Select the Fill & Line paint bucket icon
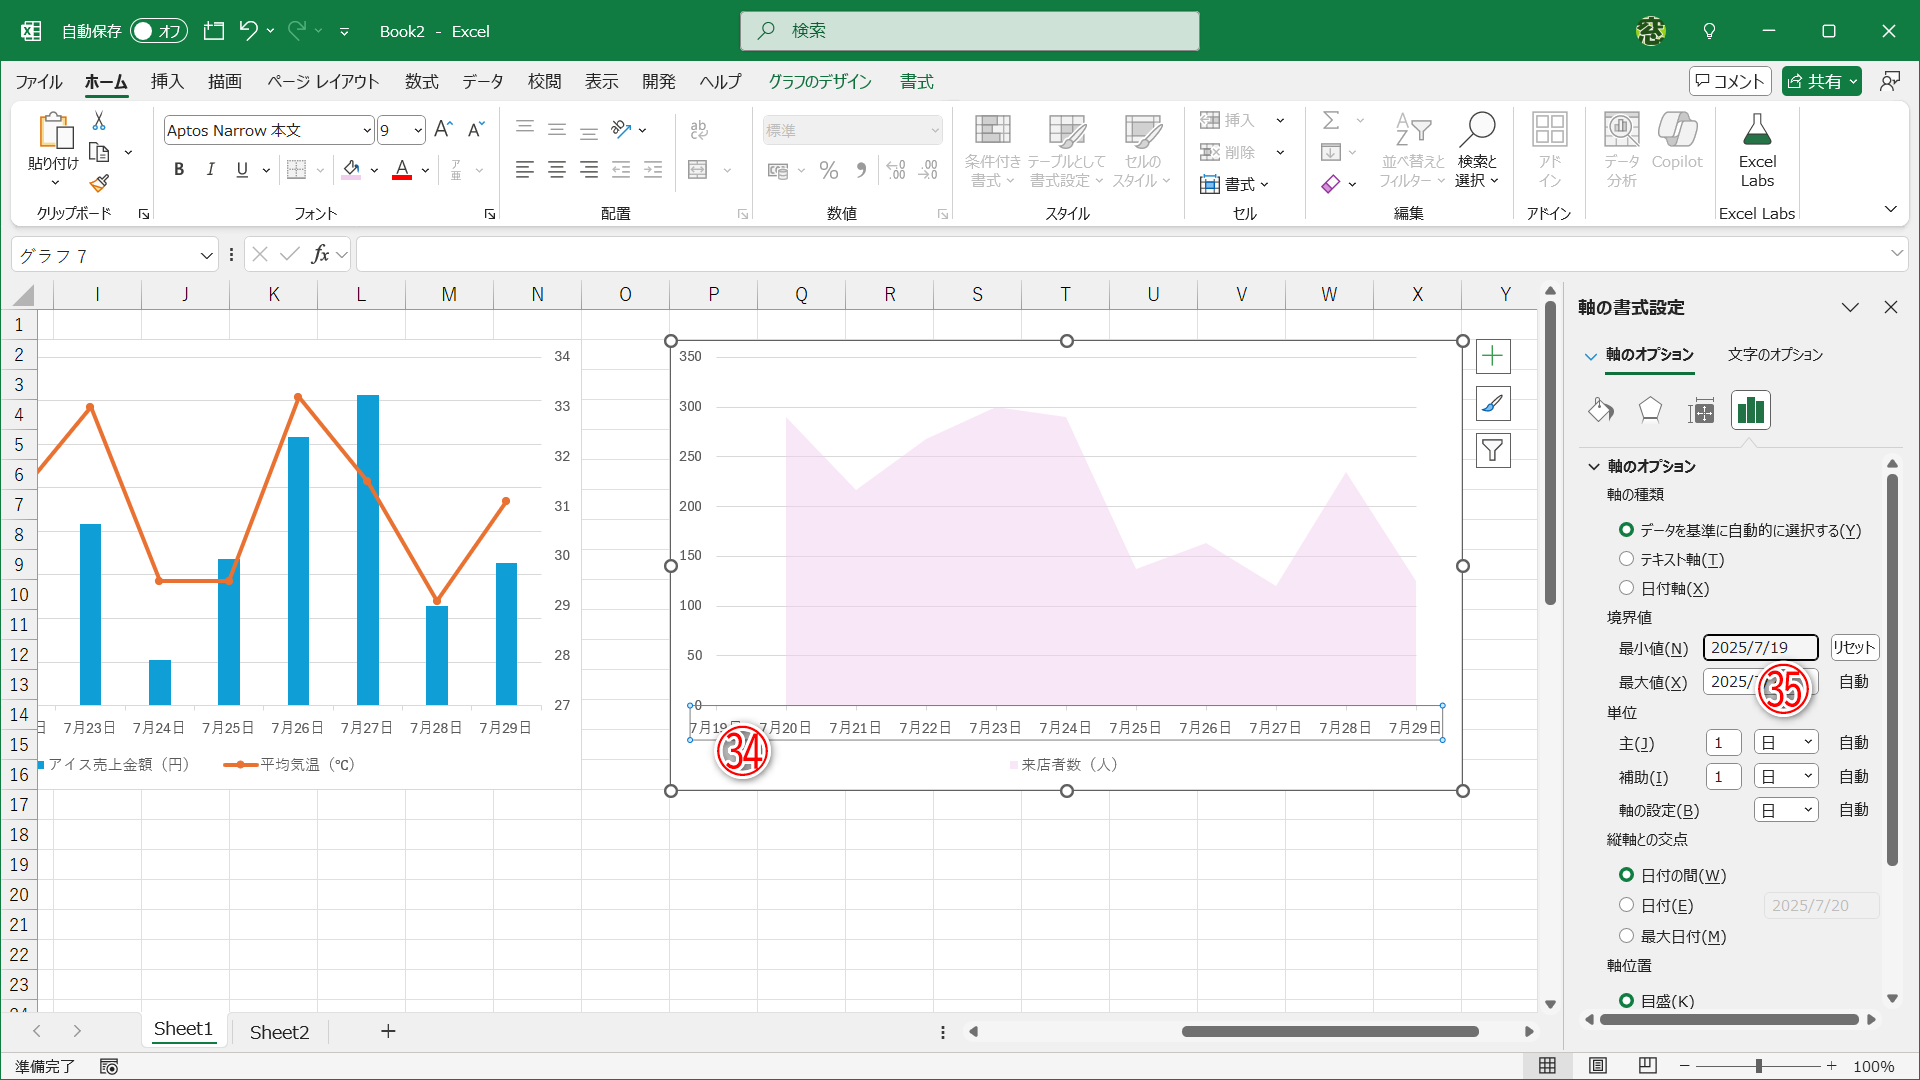 tap(1600, 410)
